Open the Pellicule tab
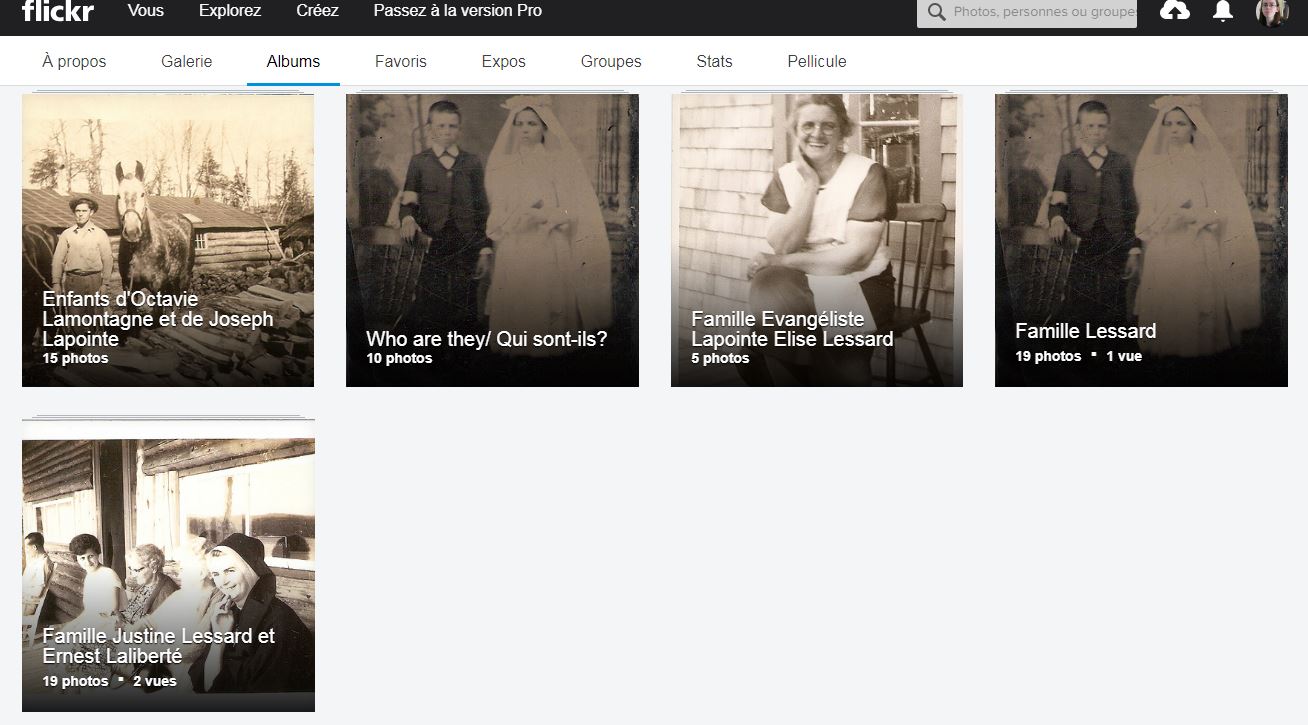 [x=817, y=61]
